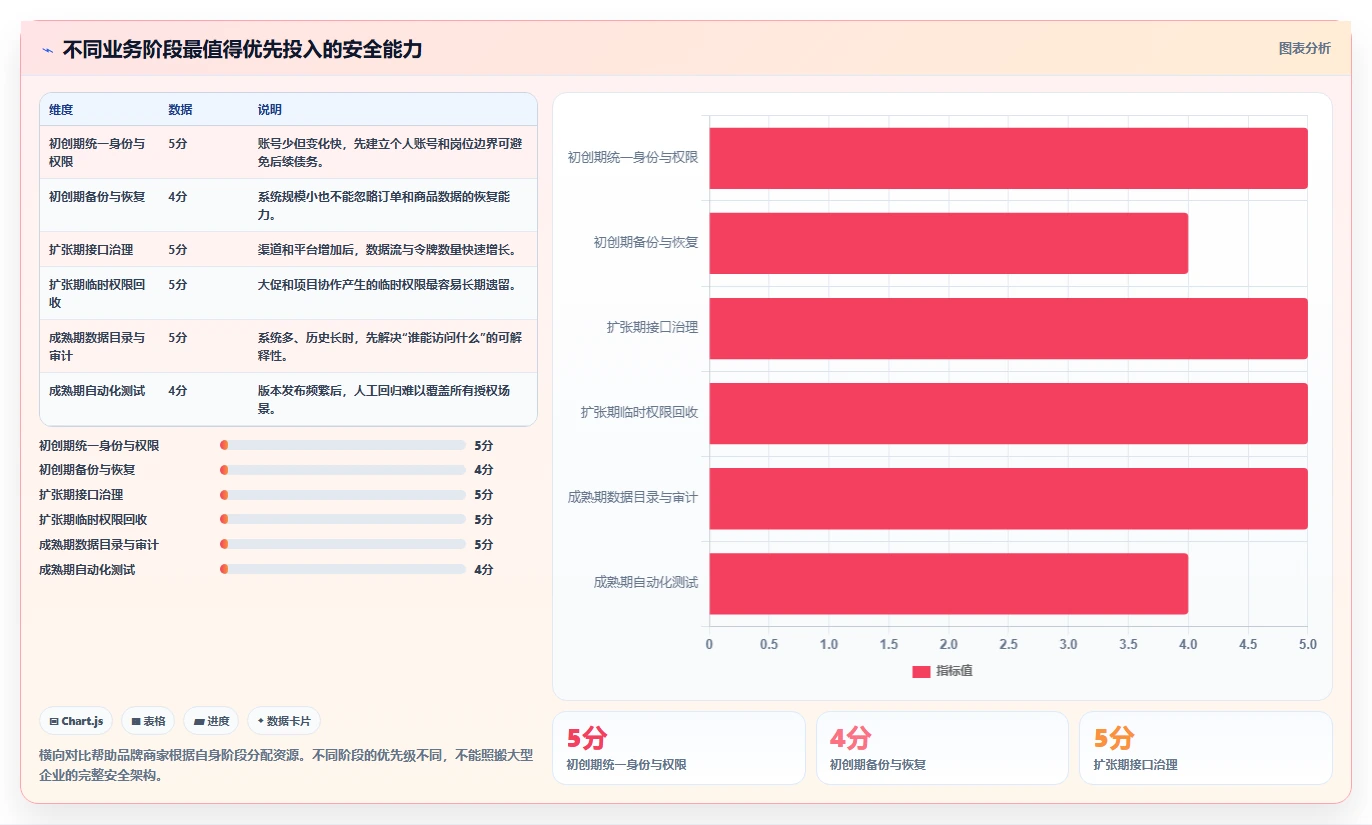Click the 扩张期接口治理 axis label on the chart

652,327
